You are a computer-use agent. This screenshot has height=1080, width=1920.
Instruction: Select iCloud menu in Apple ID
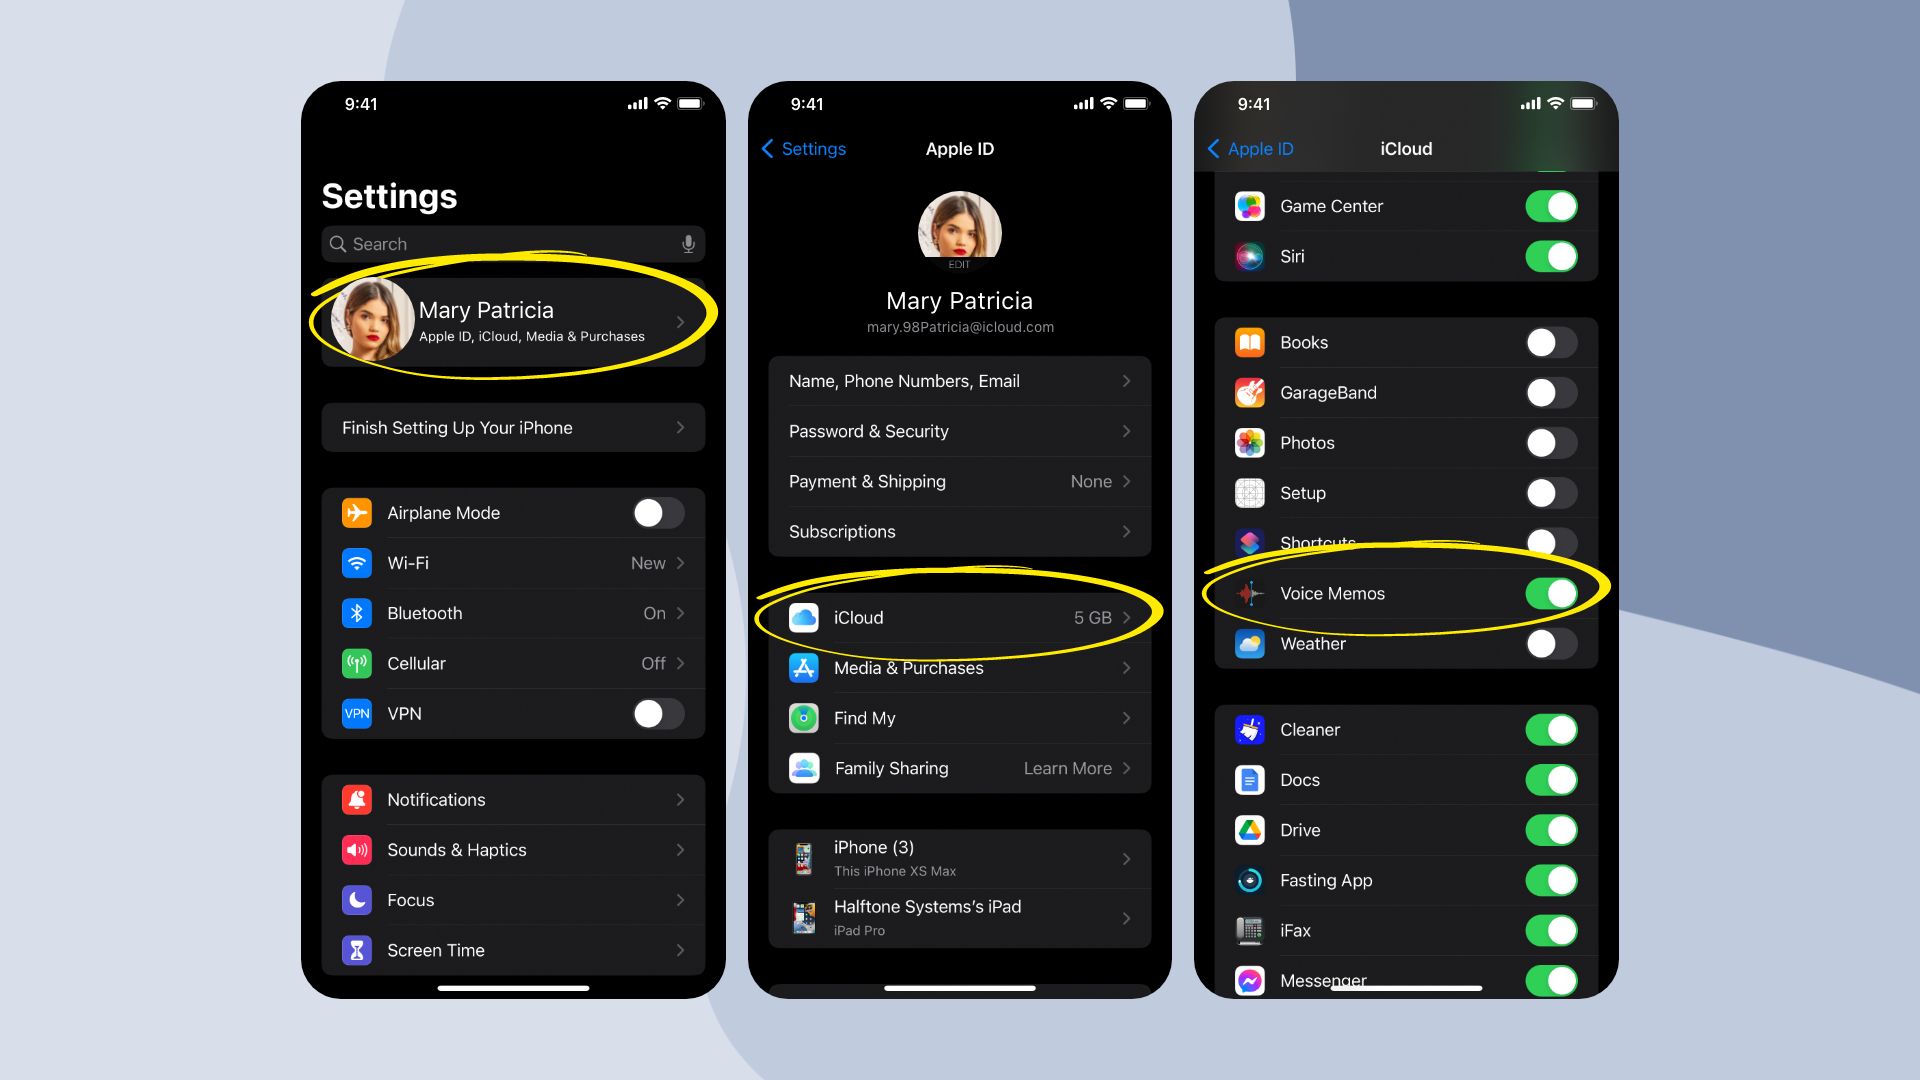[x=959, y=617]
